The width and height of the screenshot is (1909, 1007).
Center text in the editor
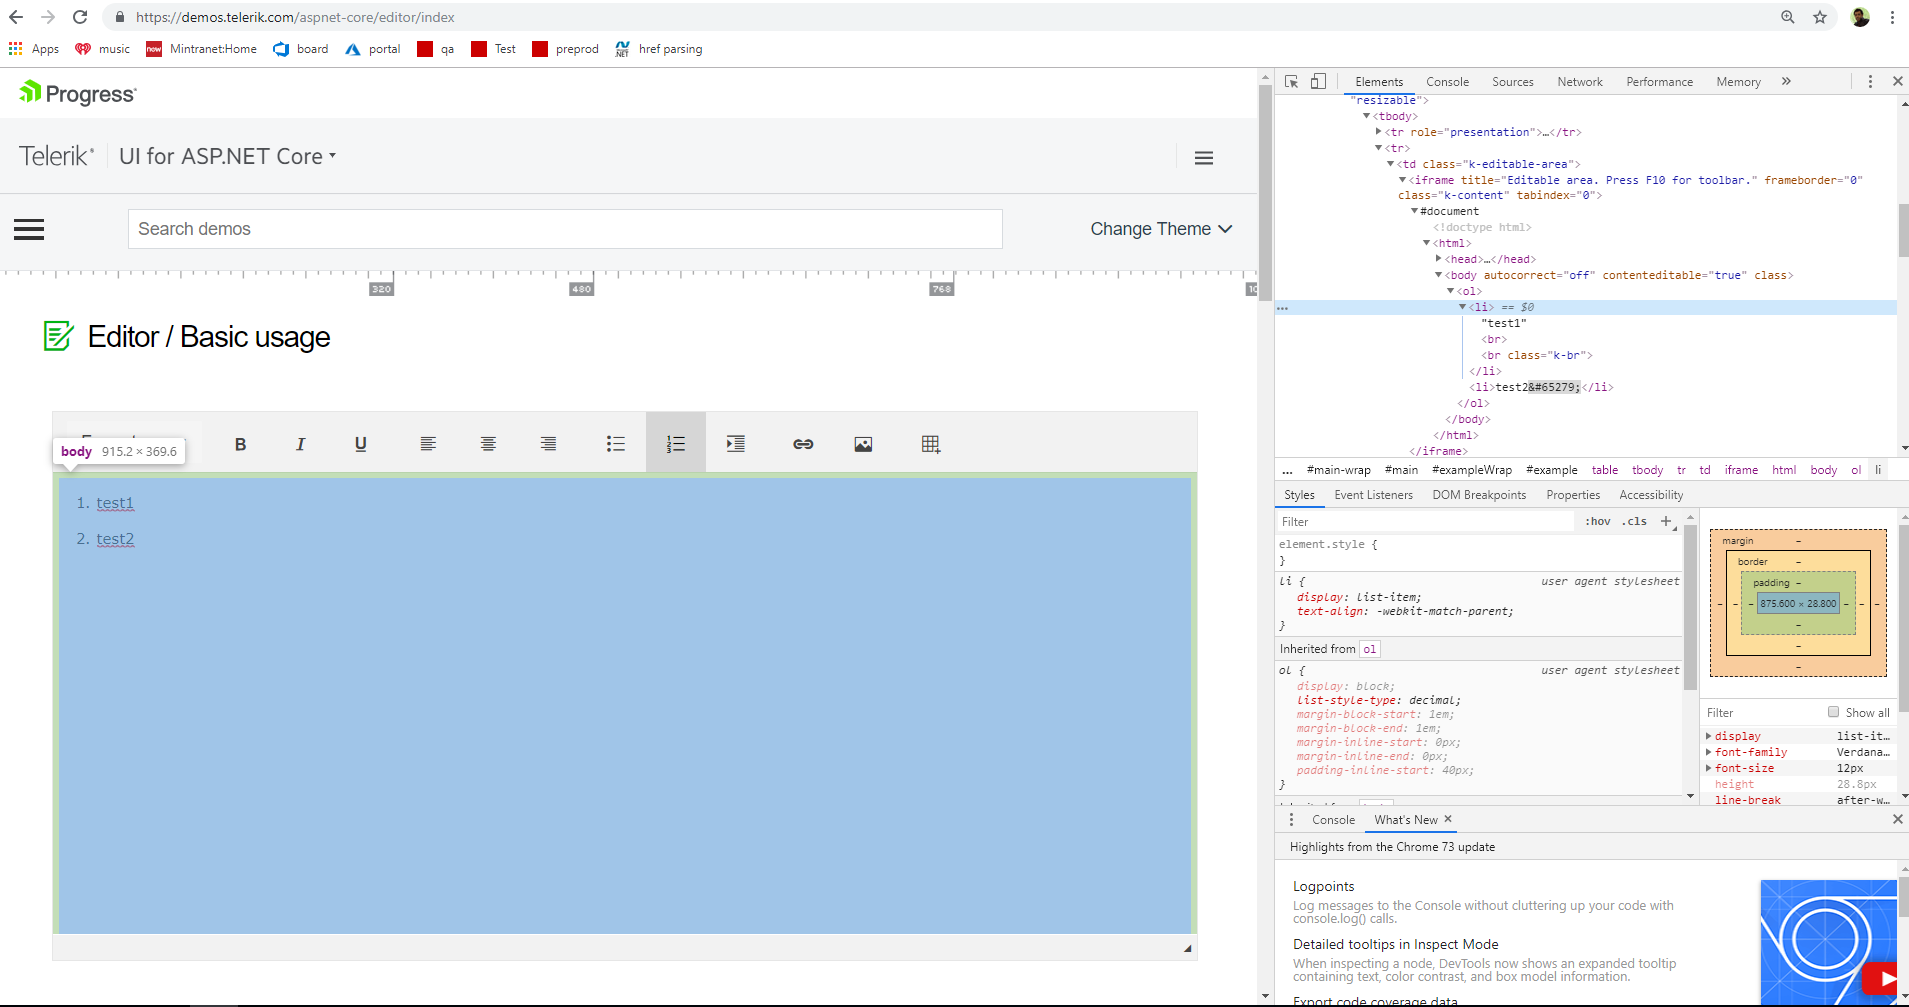(x=488, y=444)
